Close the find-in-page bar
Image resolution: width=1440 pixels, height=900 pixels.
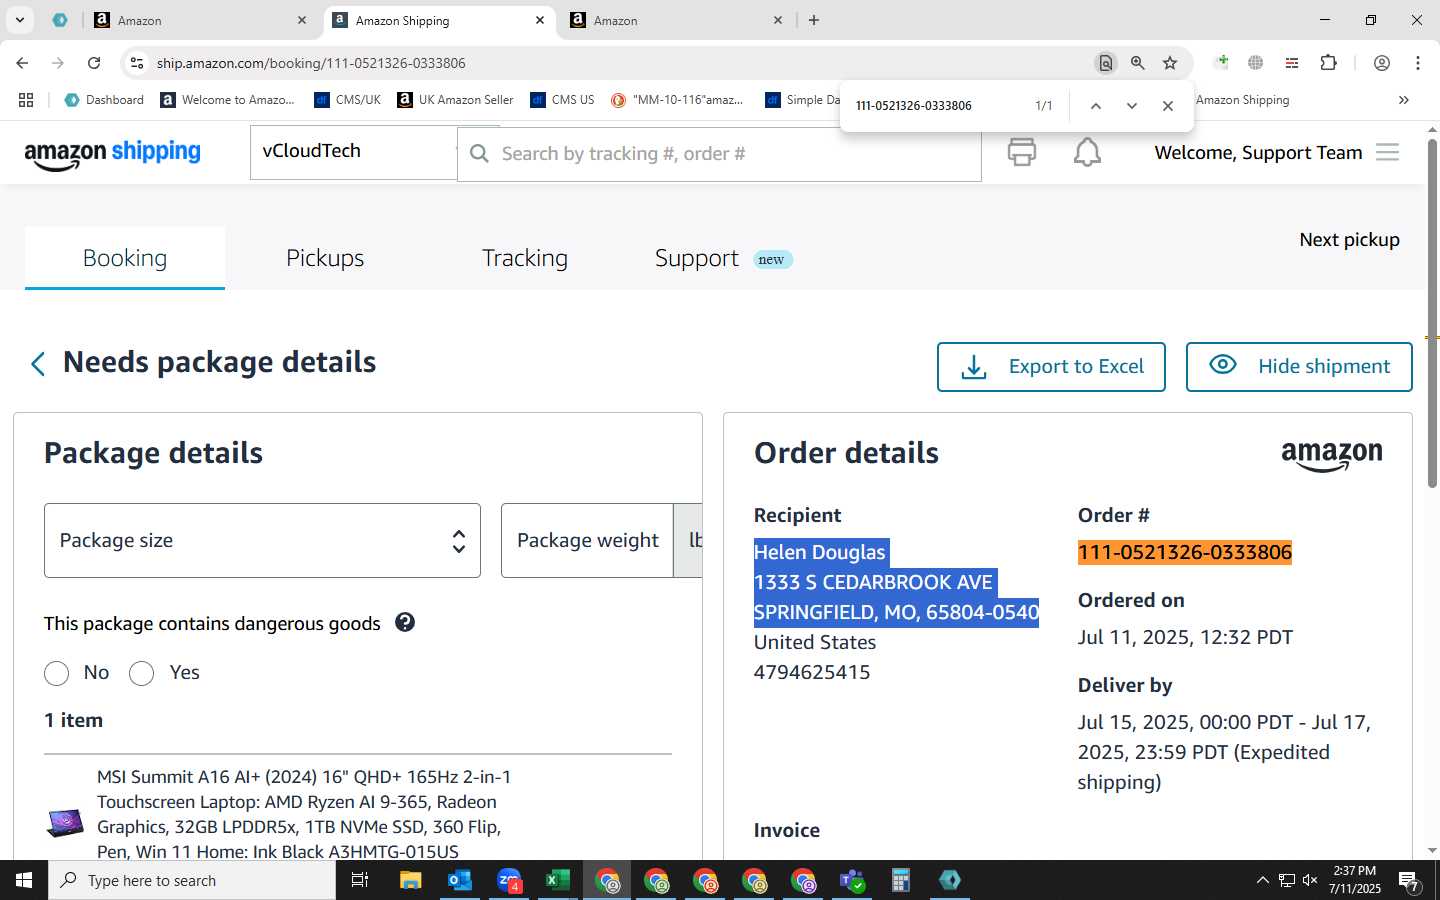tap(1168, 106)
